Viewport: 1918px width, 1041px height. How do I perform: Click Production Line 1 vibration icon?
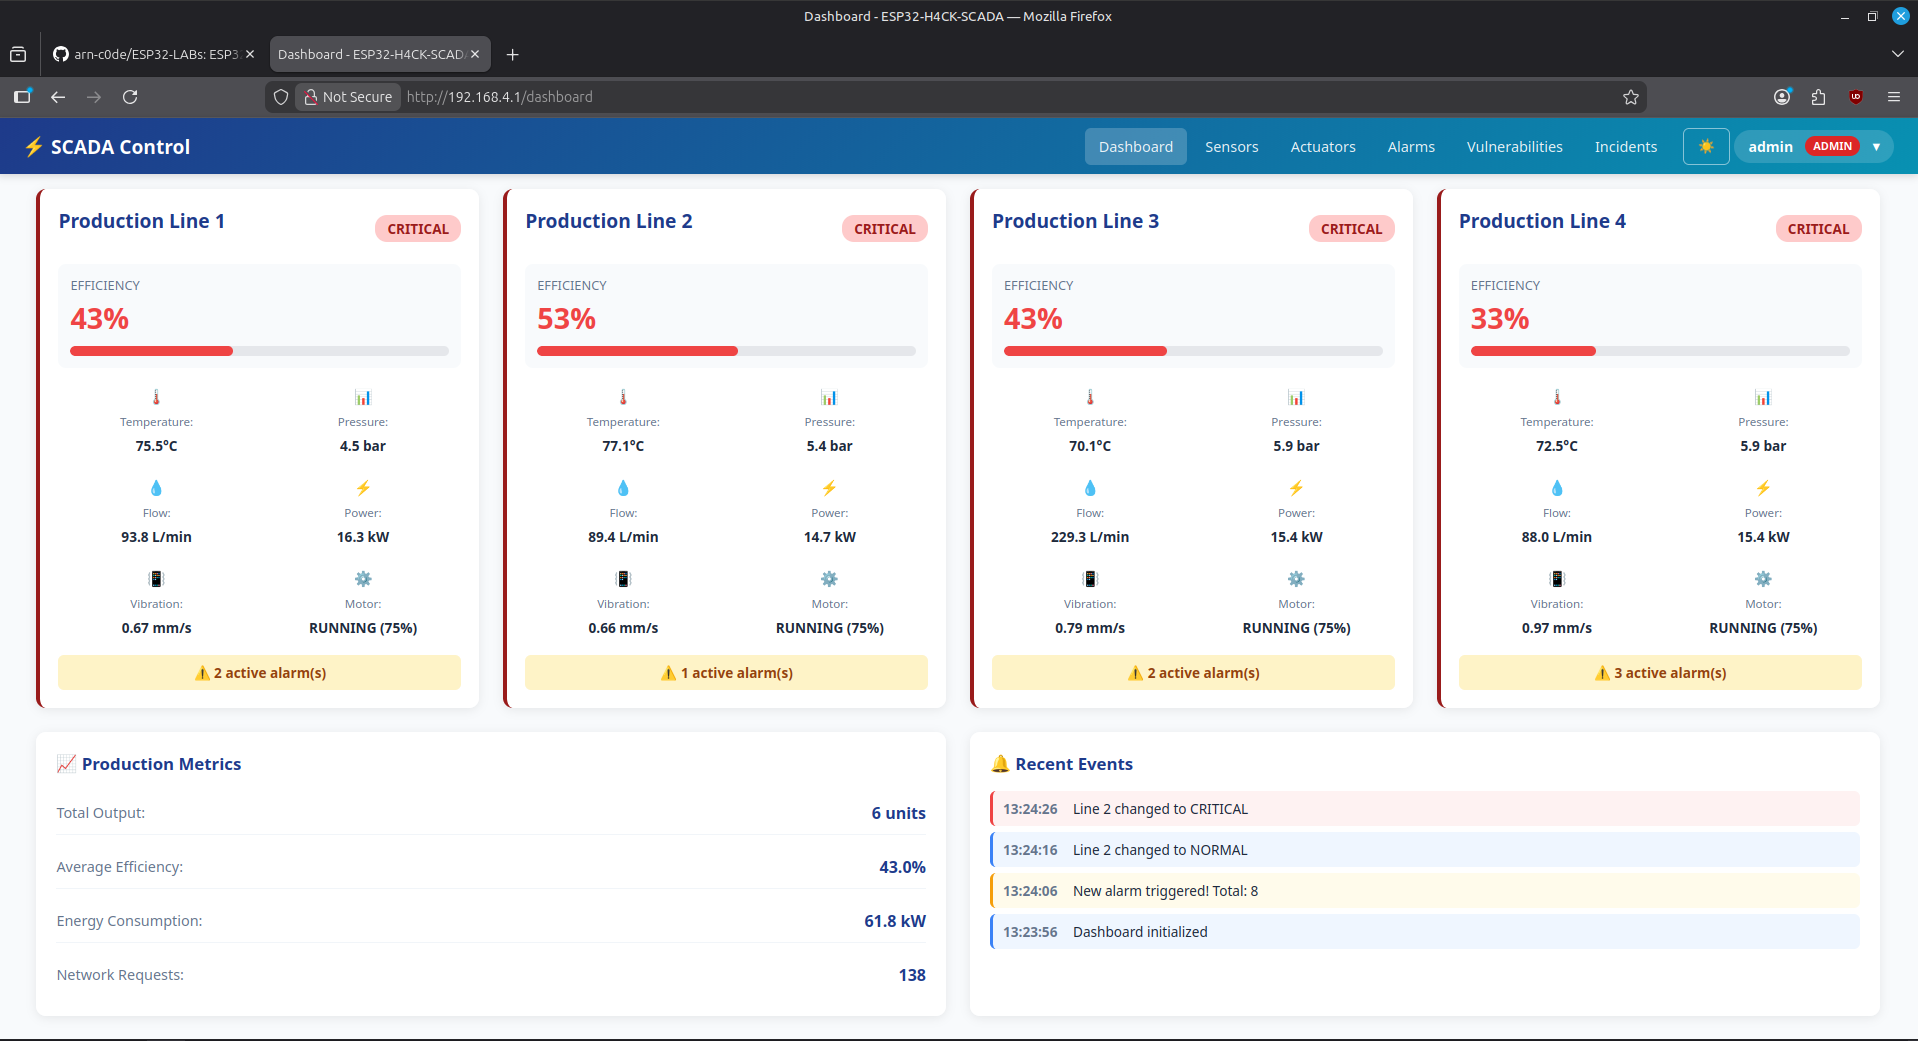pos(156,579)
